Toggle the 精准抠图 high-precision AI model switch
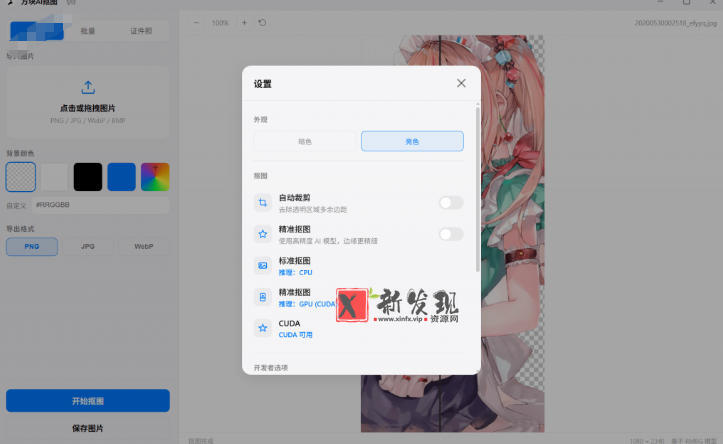This screenshot has width=723, height=444. 451,234
